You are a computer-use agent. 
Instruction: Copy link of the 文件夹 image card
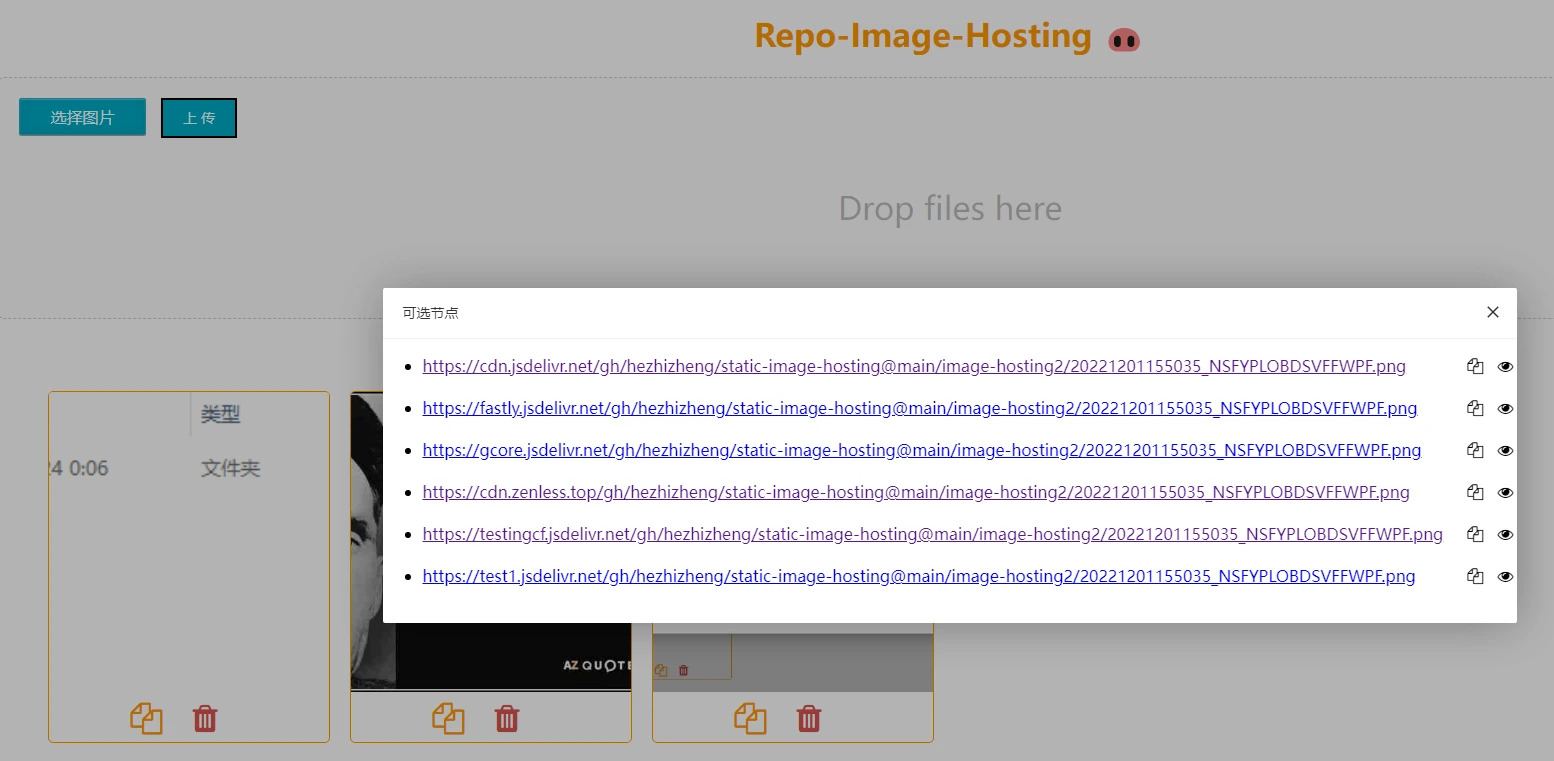tap(146, 718)
